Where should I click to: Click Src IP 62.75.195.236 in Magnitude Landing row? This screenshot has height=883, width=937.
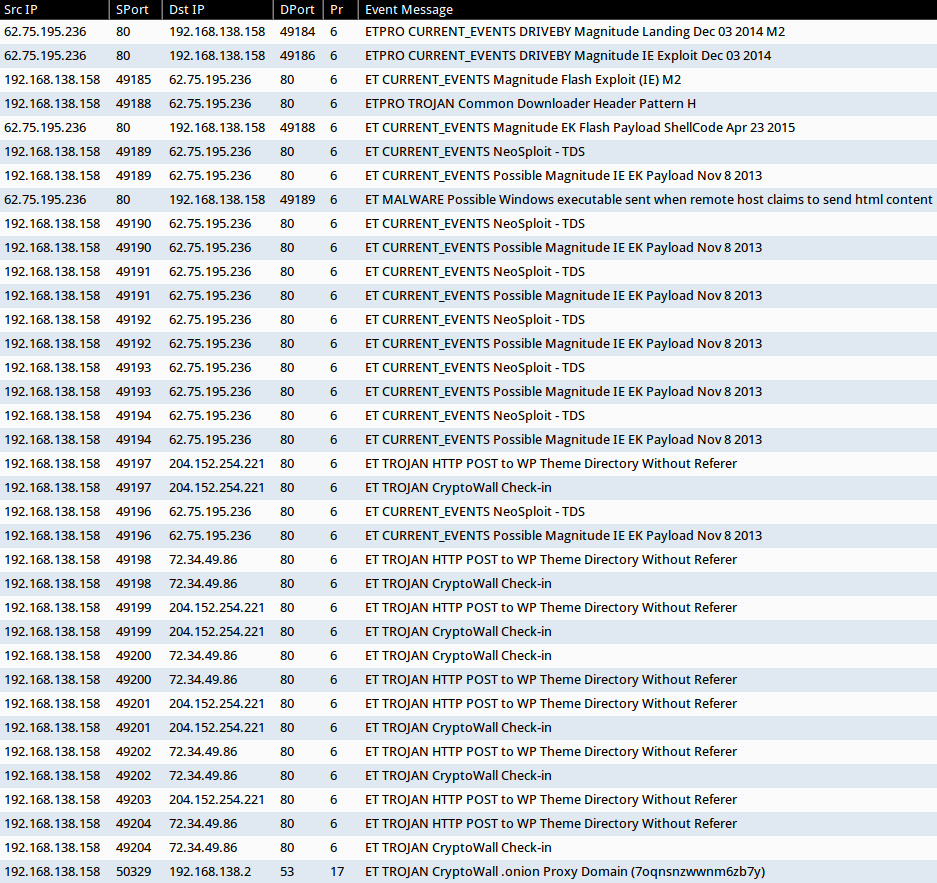click(x=45, y=32)
